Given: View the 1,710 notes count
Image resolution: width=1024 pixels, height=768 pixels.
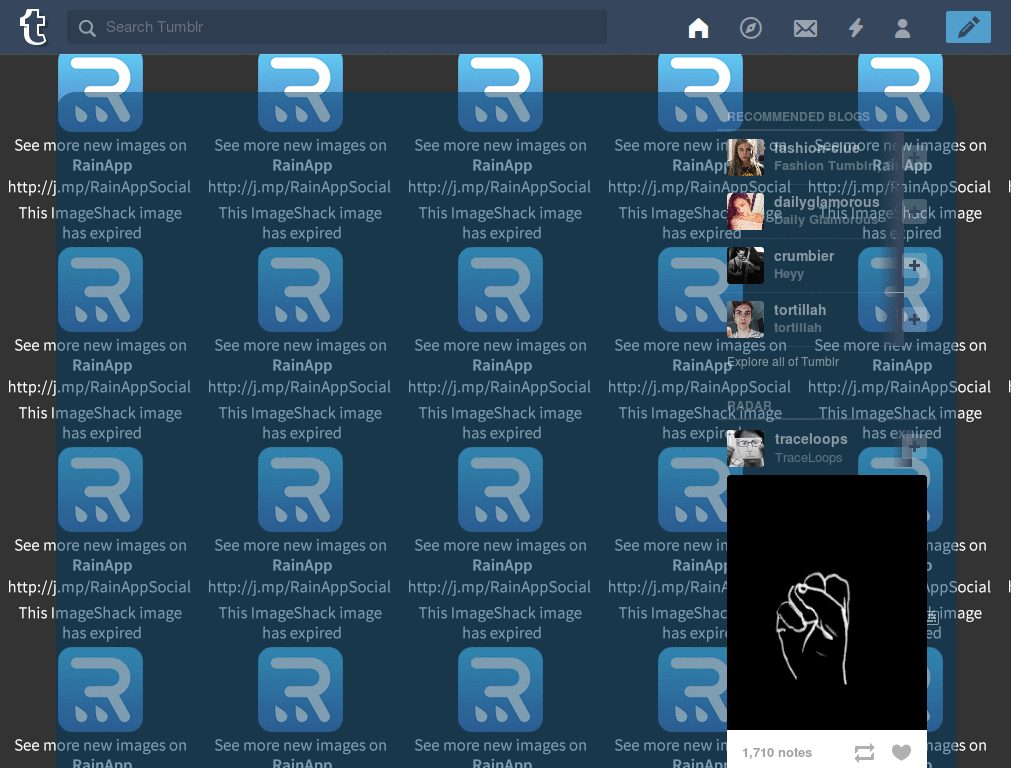Looking at the screenshot, I should [x=777, y=753].
